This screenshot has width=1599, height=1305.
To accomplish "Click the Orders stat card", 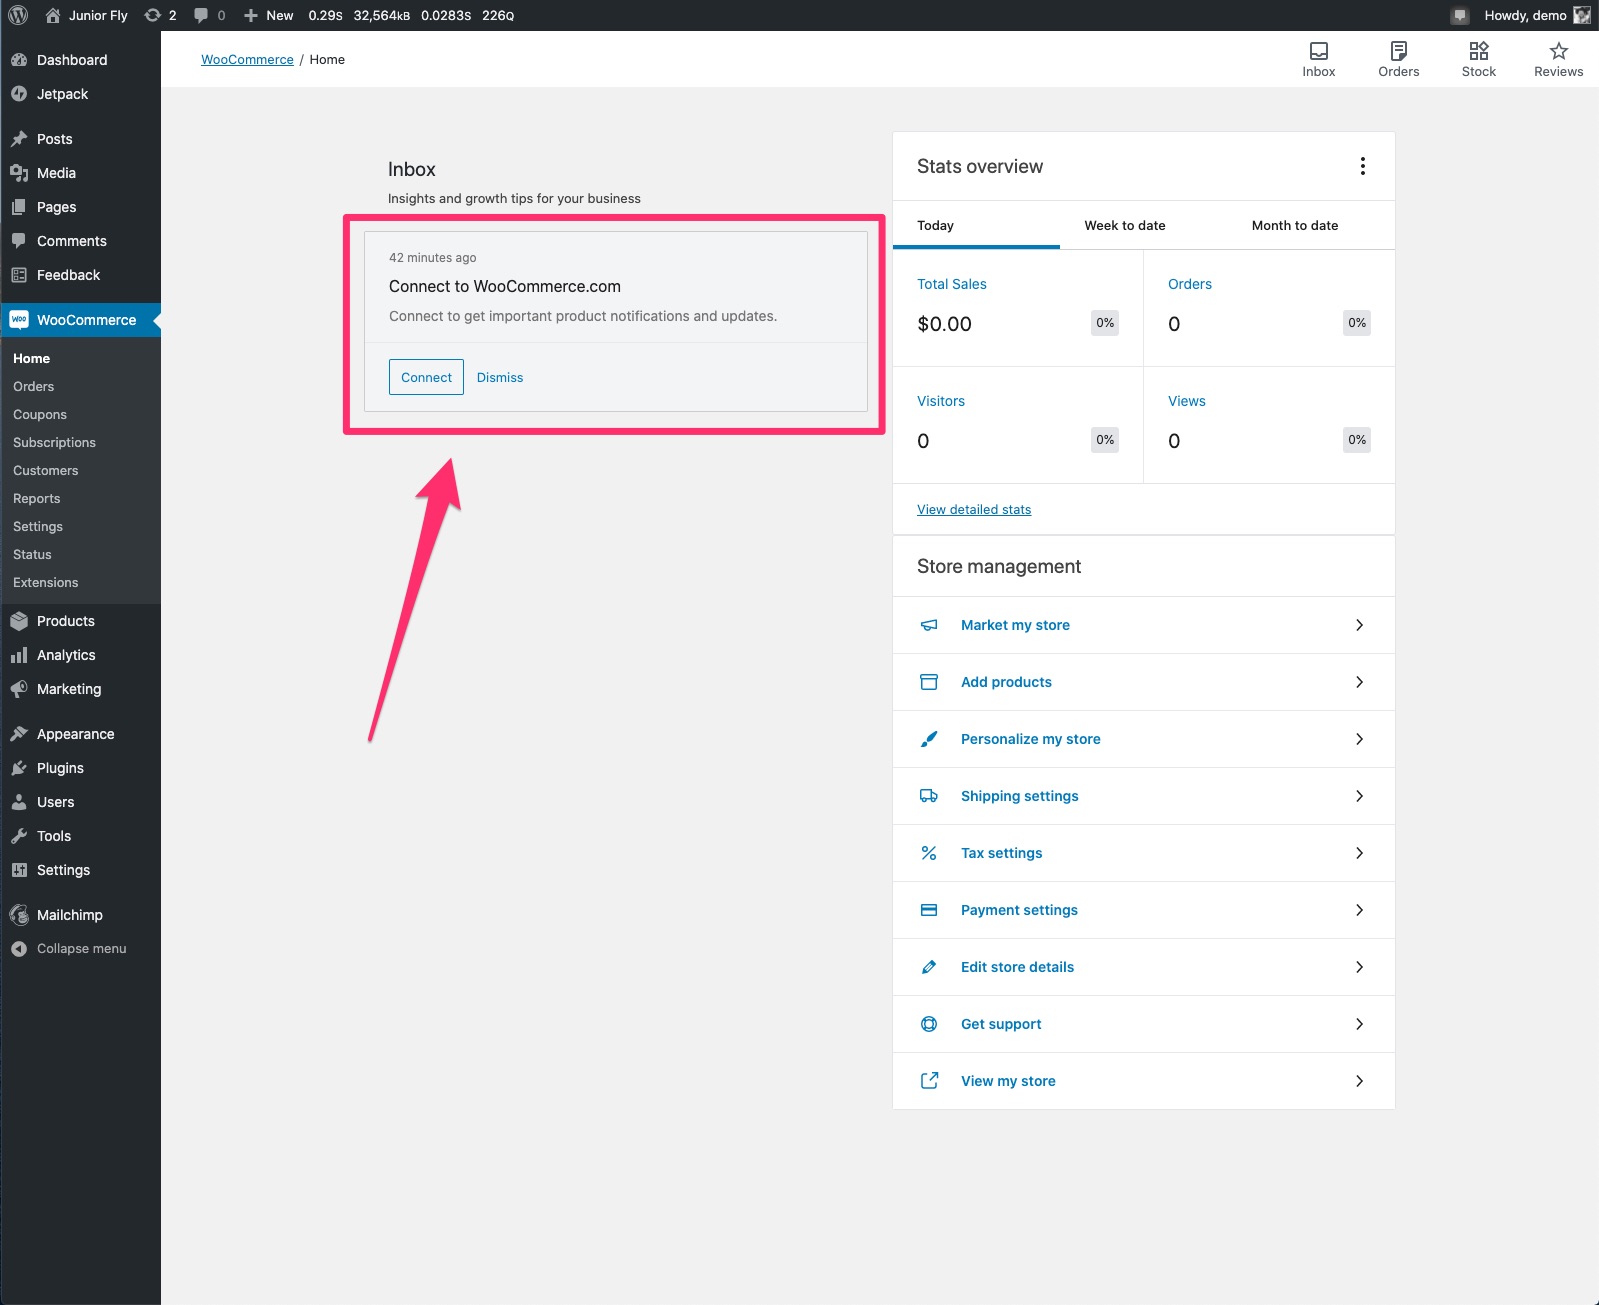I will (1269, 308).
